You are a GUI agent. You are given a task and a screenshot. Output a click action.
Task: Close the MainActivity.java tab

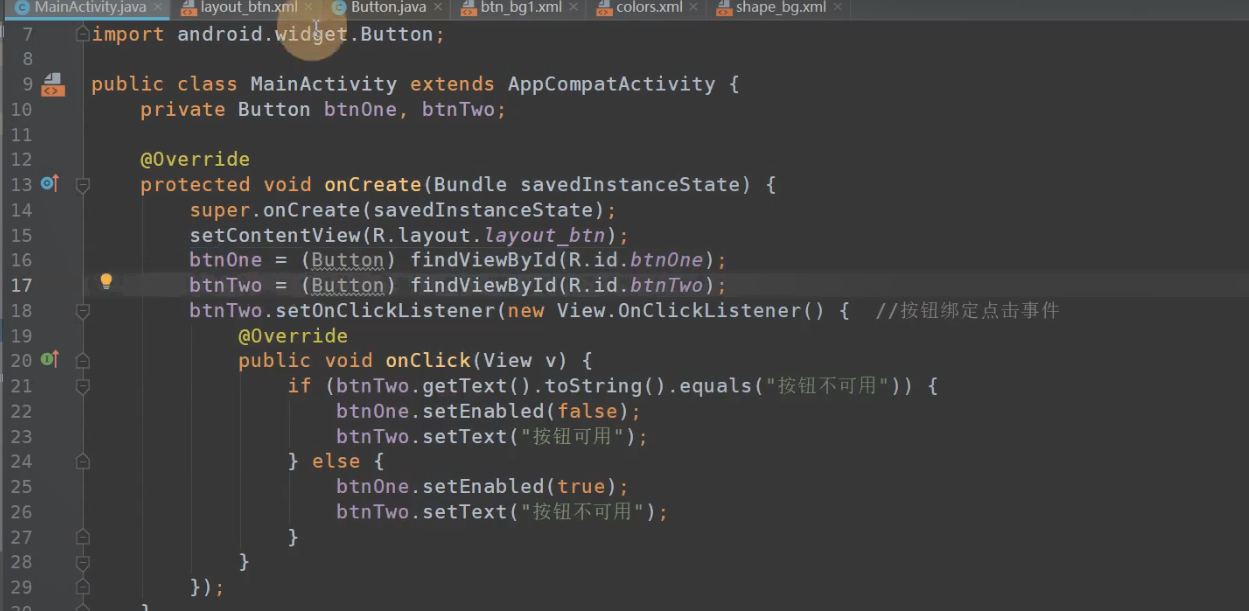point(158,7)
